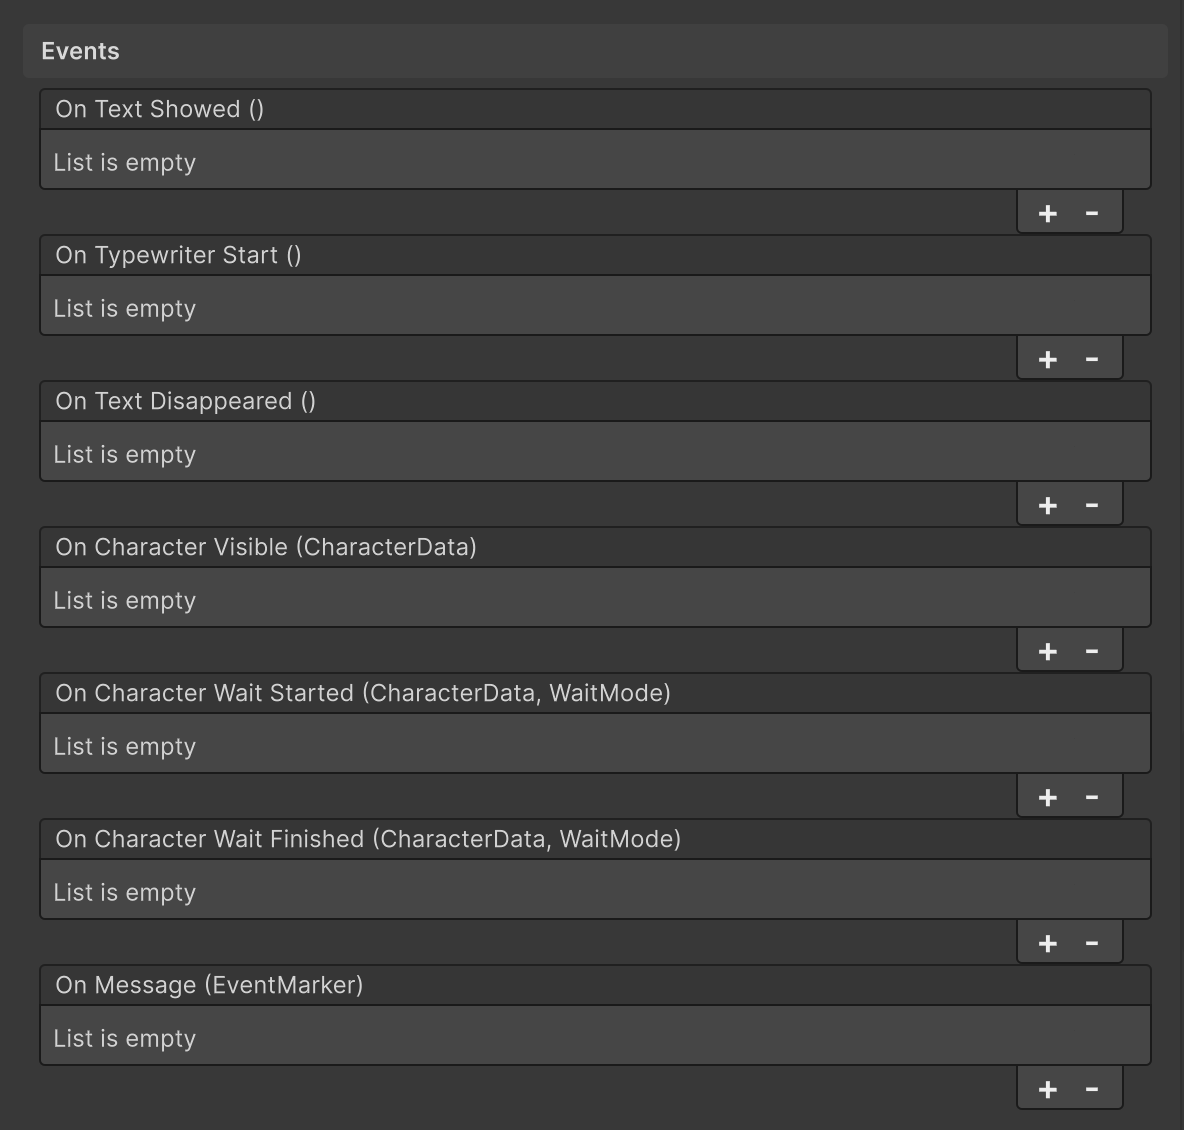This screenshot has height=1130, width=1184.
Task: Click the empty list under On Typewriter Start
Action: point(595,308)
